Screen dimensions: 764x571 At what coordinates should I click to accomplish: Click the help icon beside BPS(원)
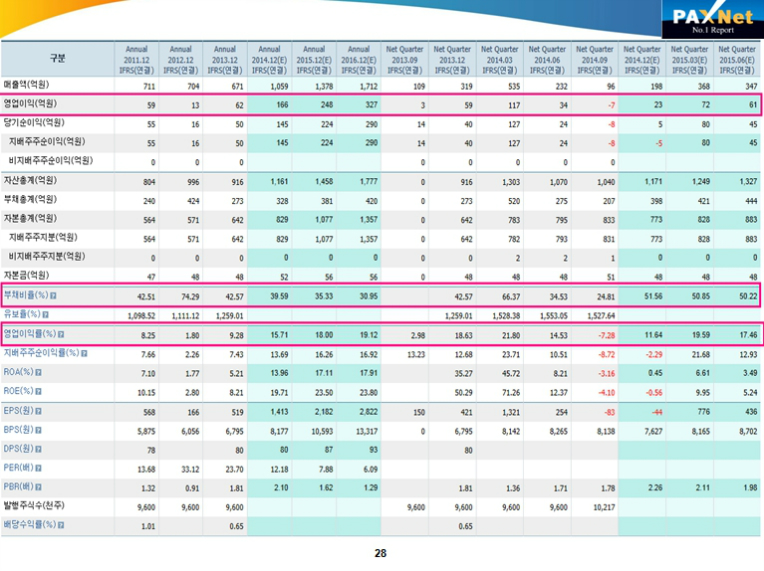pyautogui.click(x=38, y=429)
